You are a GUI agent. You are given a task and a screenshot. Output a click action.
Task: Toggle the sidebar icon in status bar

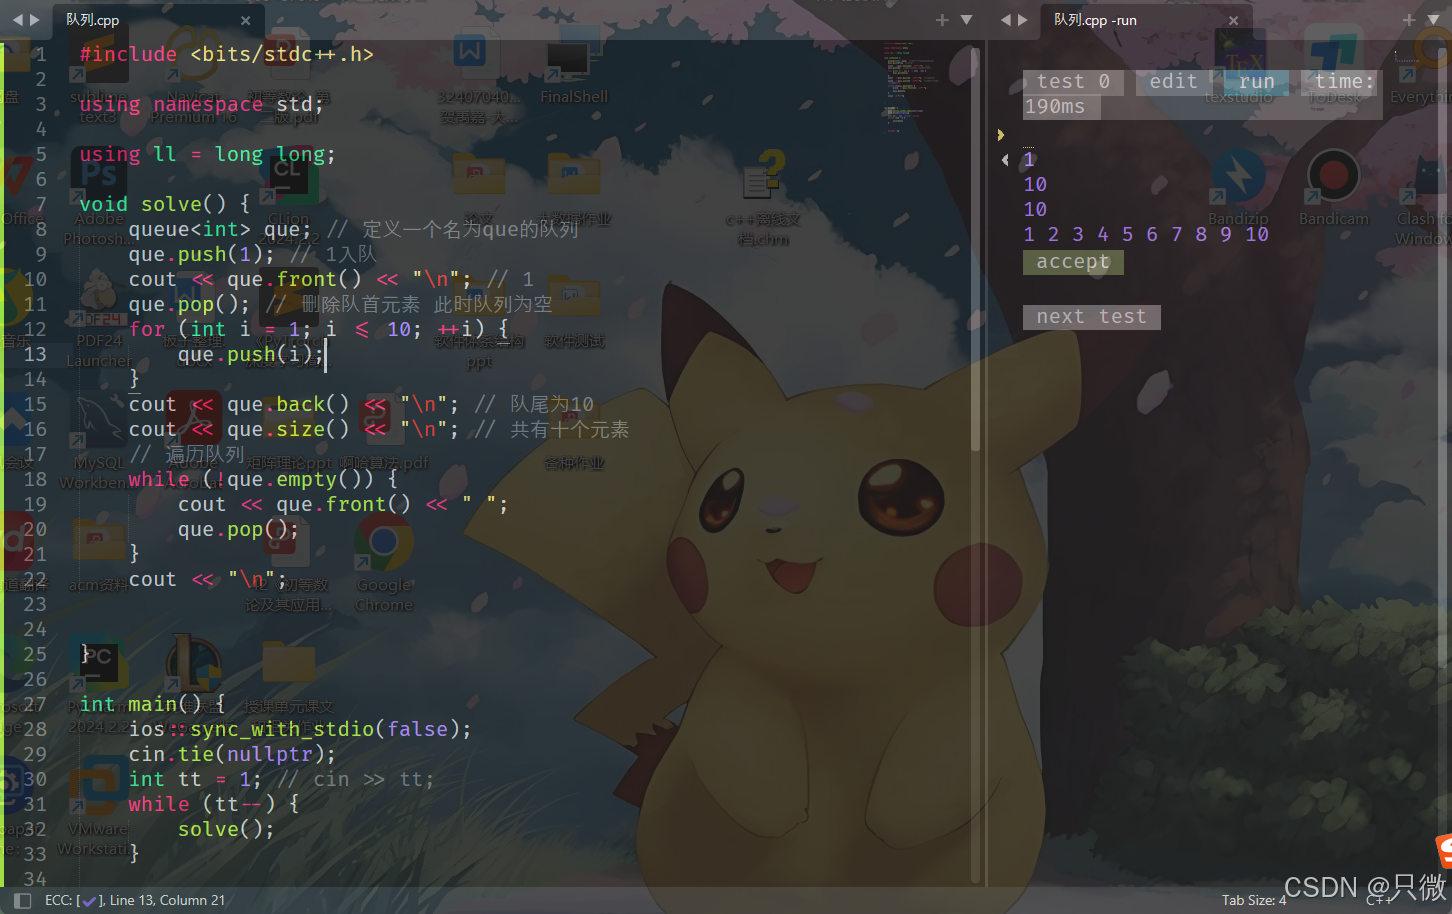(x=22, y=901)
